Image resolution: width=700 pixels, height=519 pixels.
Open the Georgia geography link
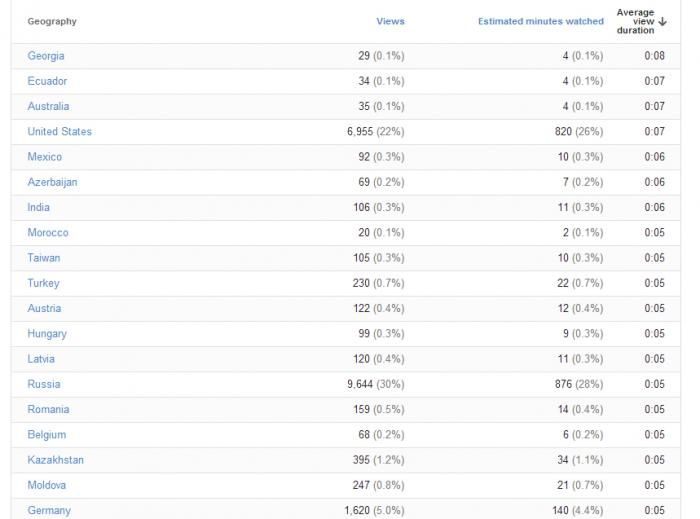(x=46, y=56)
